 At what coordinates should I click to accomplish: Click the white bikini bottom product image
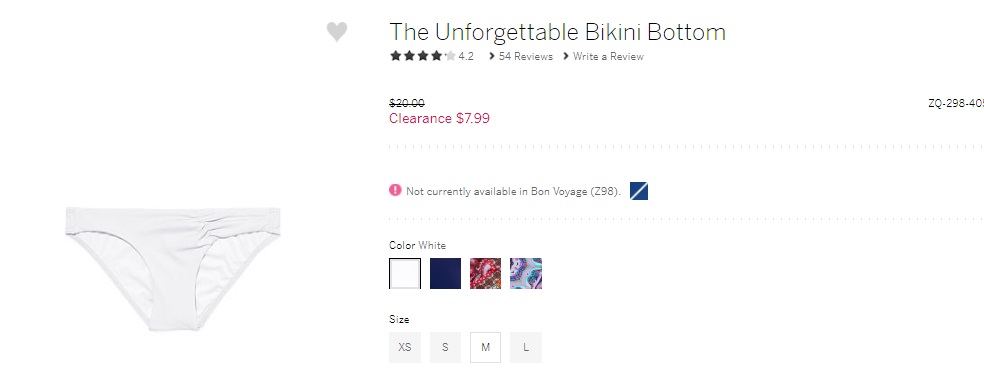[x=173, y=268]
